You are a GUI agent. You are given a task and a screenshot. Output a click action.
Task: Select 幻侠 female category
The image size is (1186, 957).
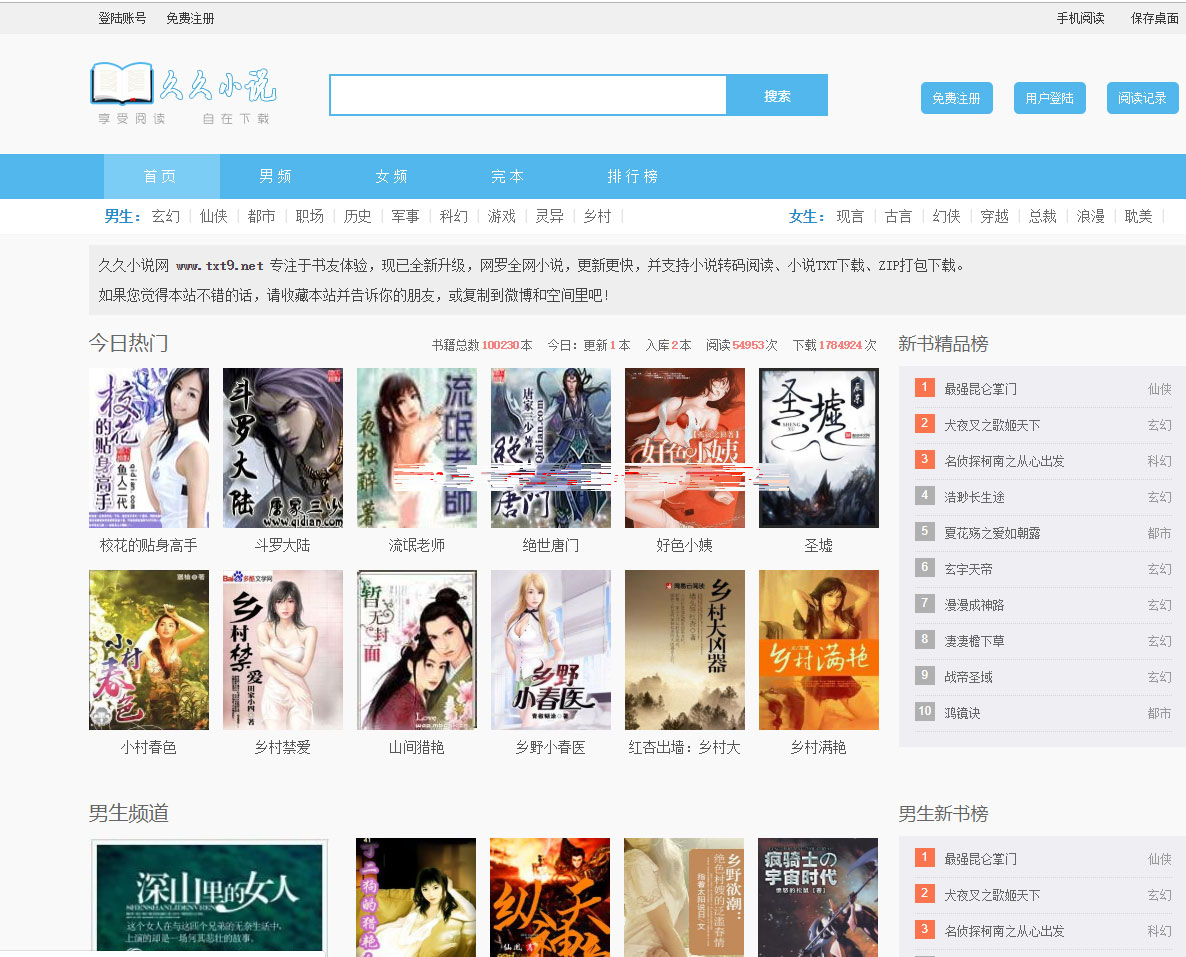click(x=946, y=216)
